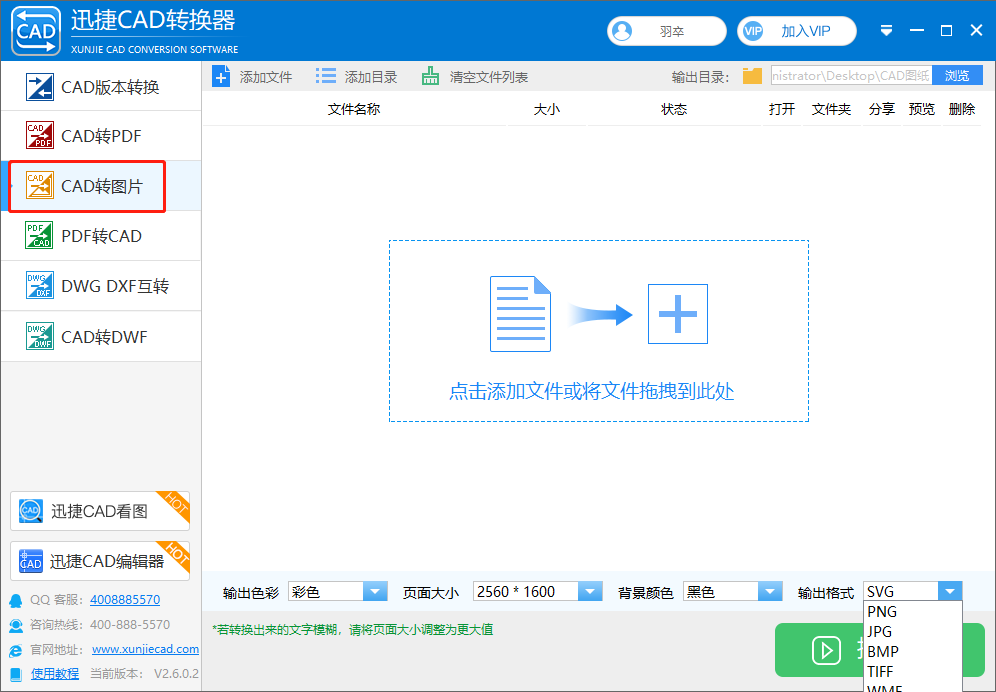Select JPG in output format list
Image resolution: width=996 pixels, height=692 pixels.
(913, 632)
